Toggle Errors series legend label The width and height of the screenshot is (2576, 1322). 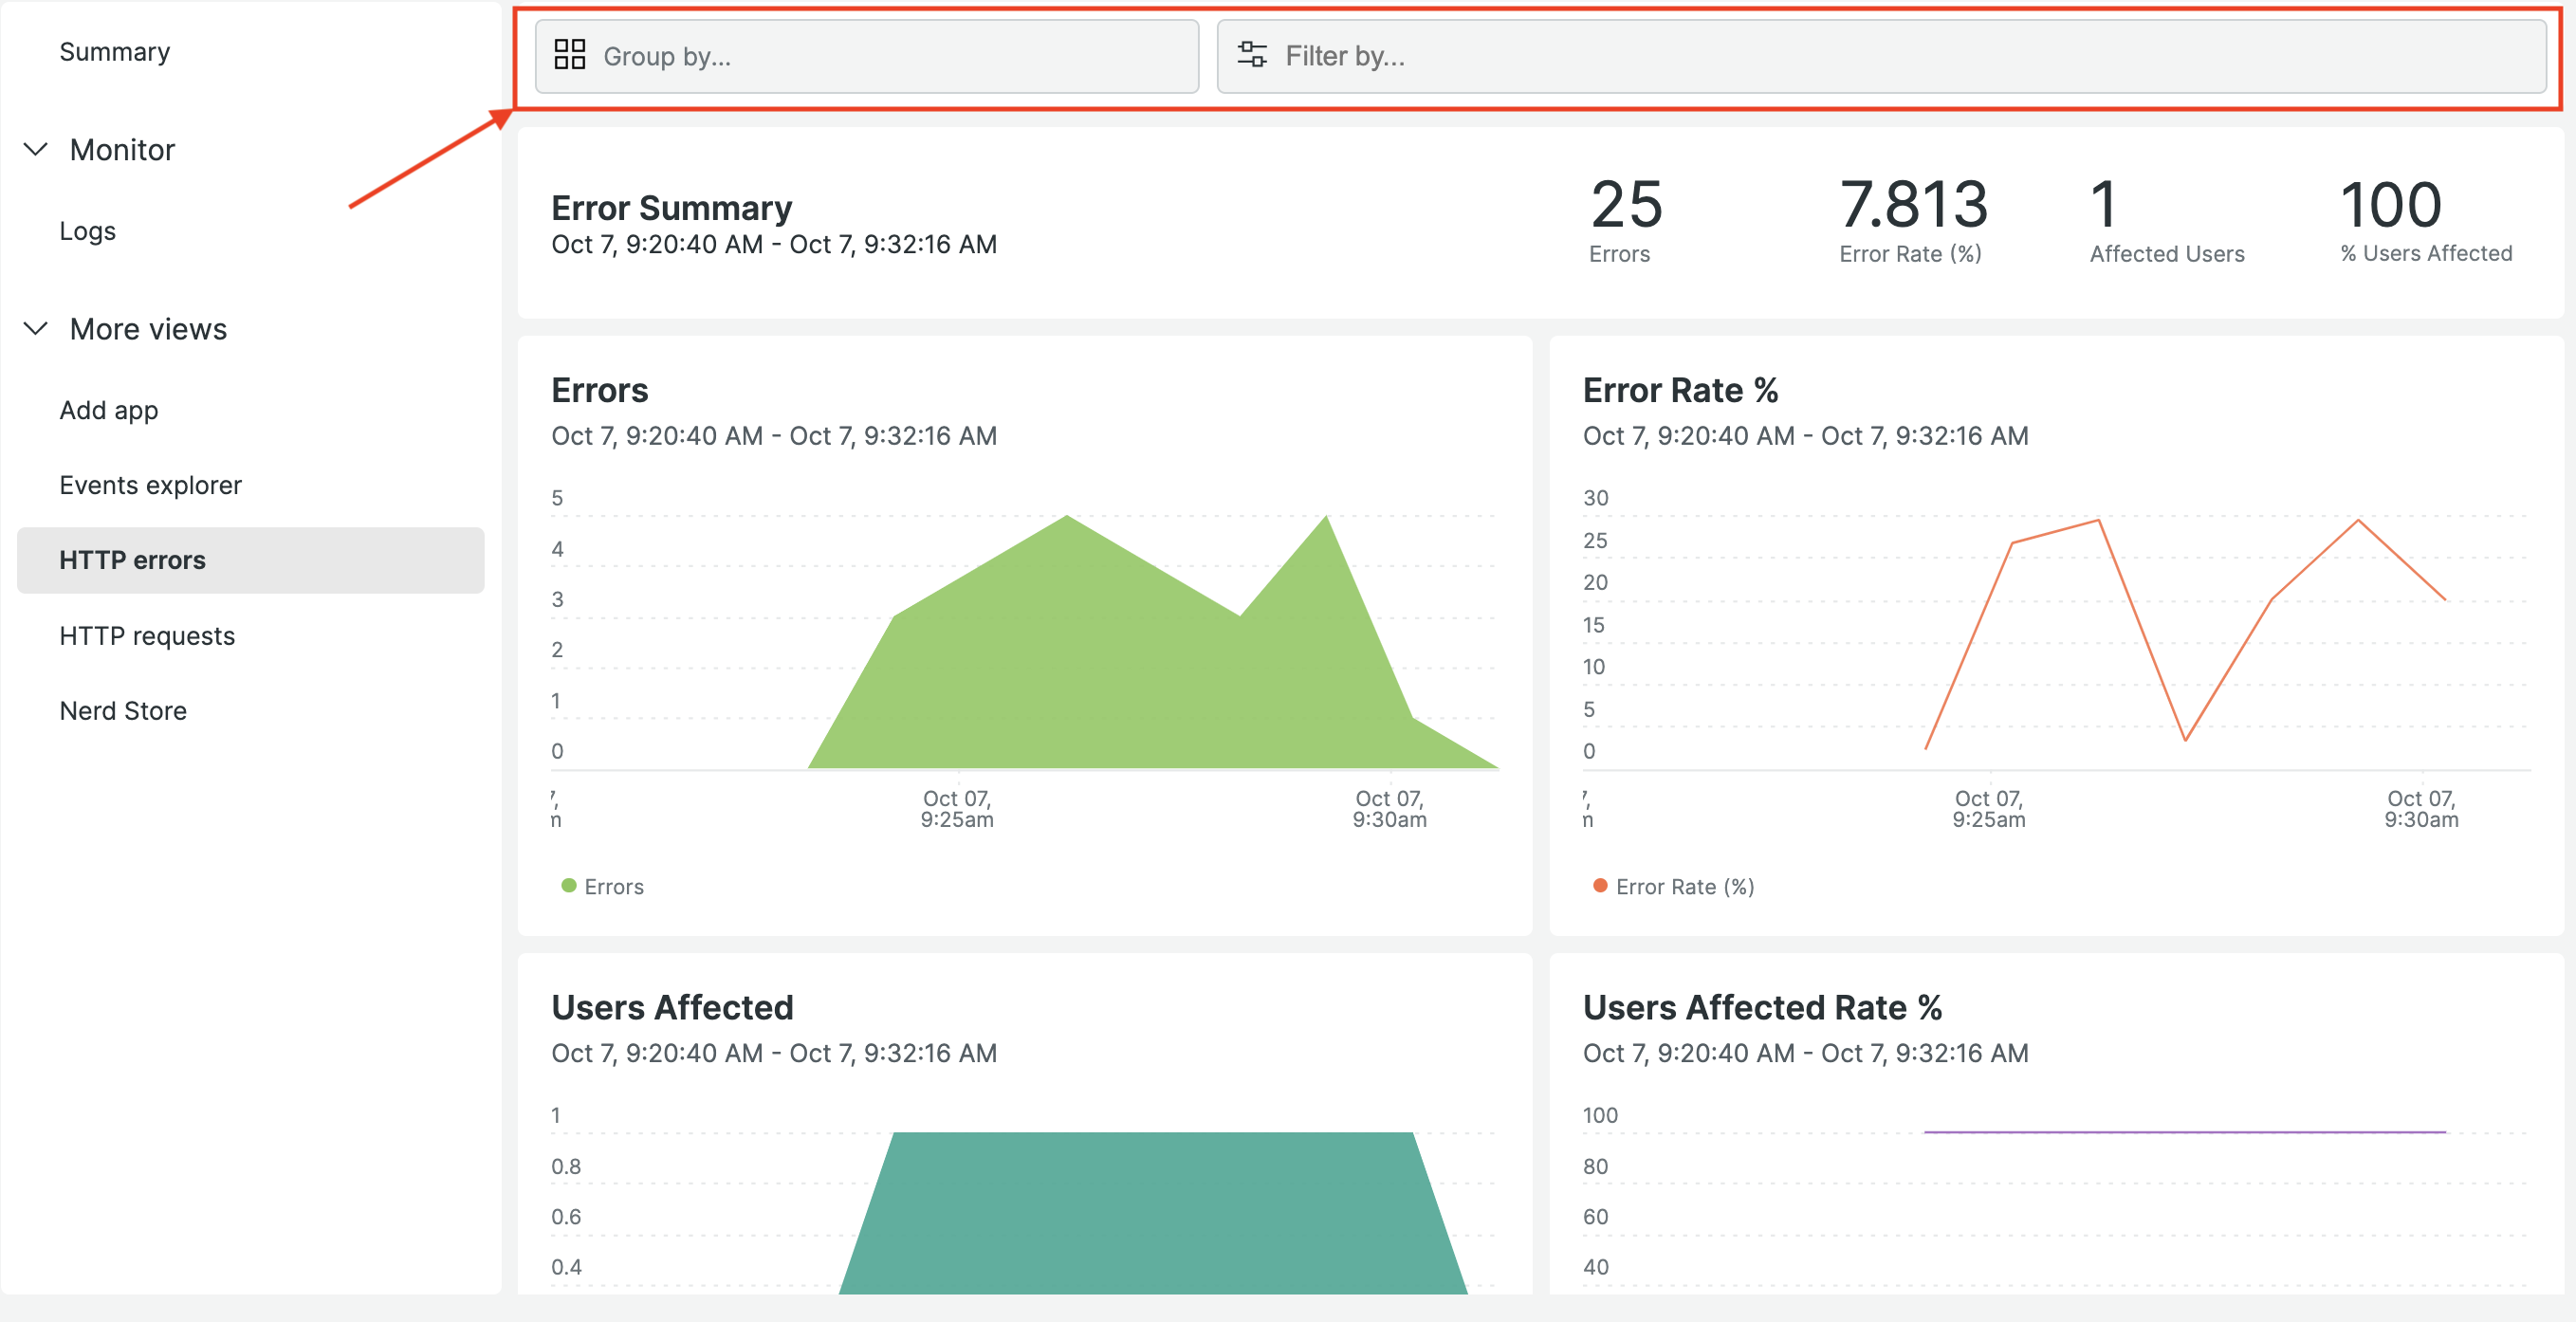click(613, 887)
